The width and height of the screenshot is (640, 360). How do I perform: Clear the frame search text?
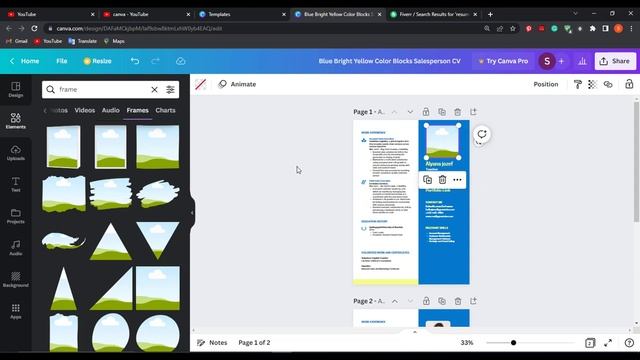click(154, 89)
